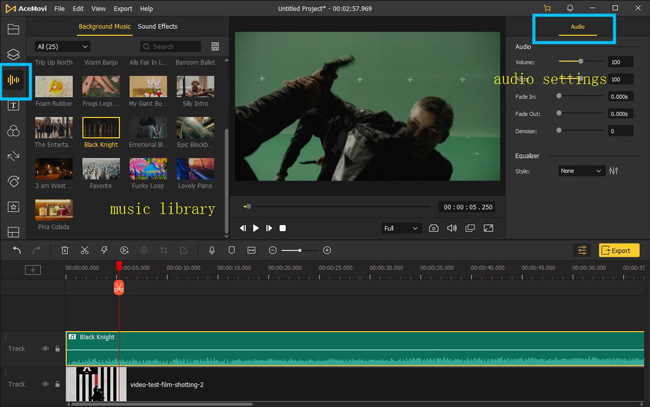This screenshot has width=650, height=407.
Task: Switch music library to grid view icon
Action: (215, 46)
